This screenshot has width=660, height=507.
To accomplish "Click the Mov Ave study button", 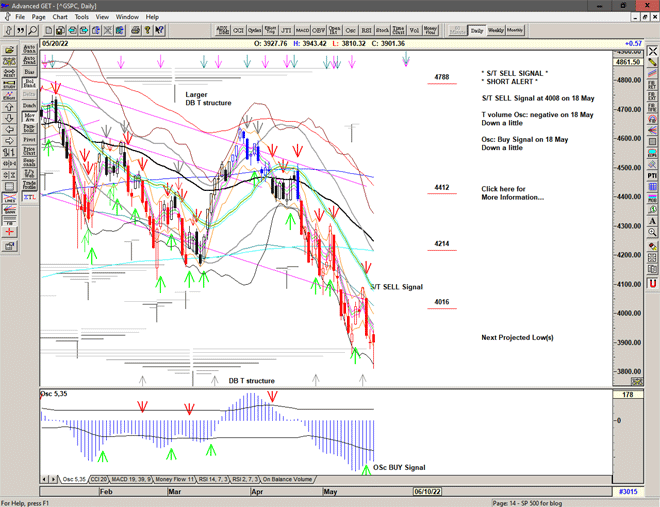I will point(29,117).
